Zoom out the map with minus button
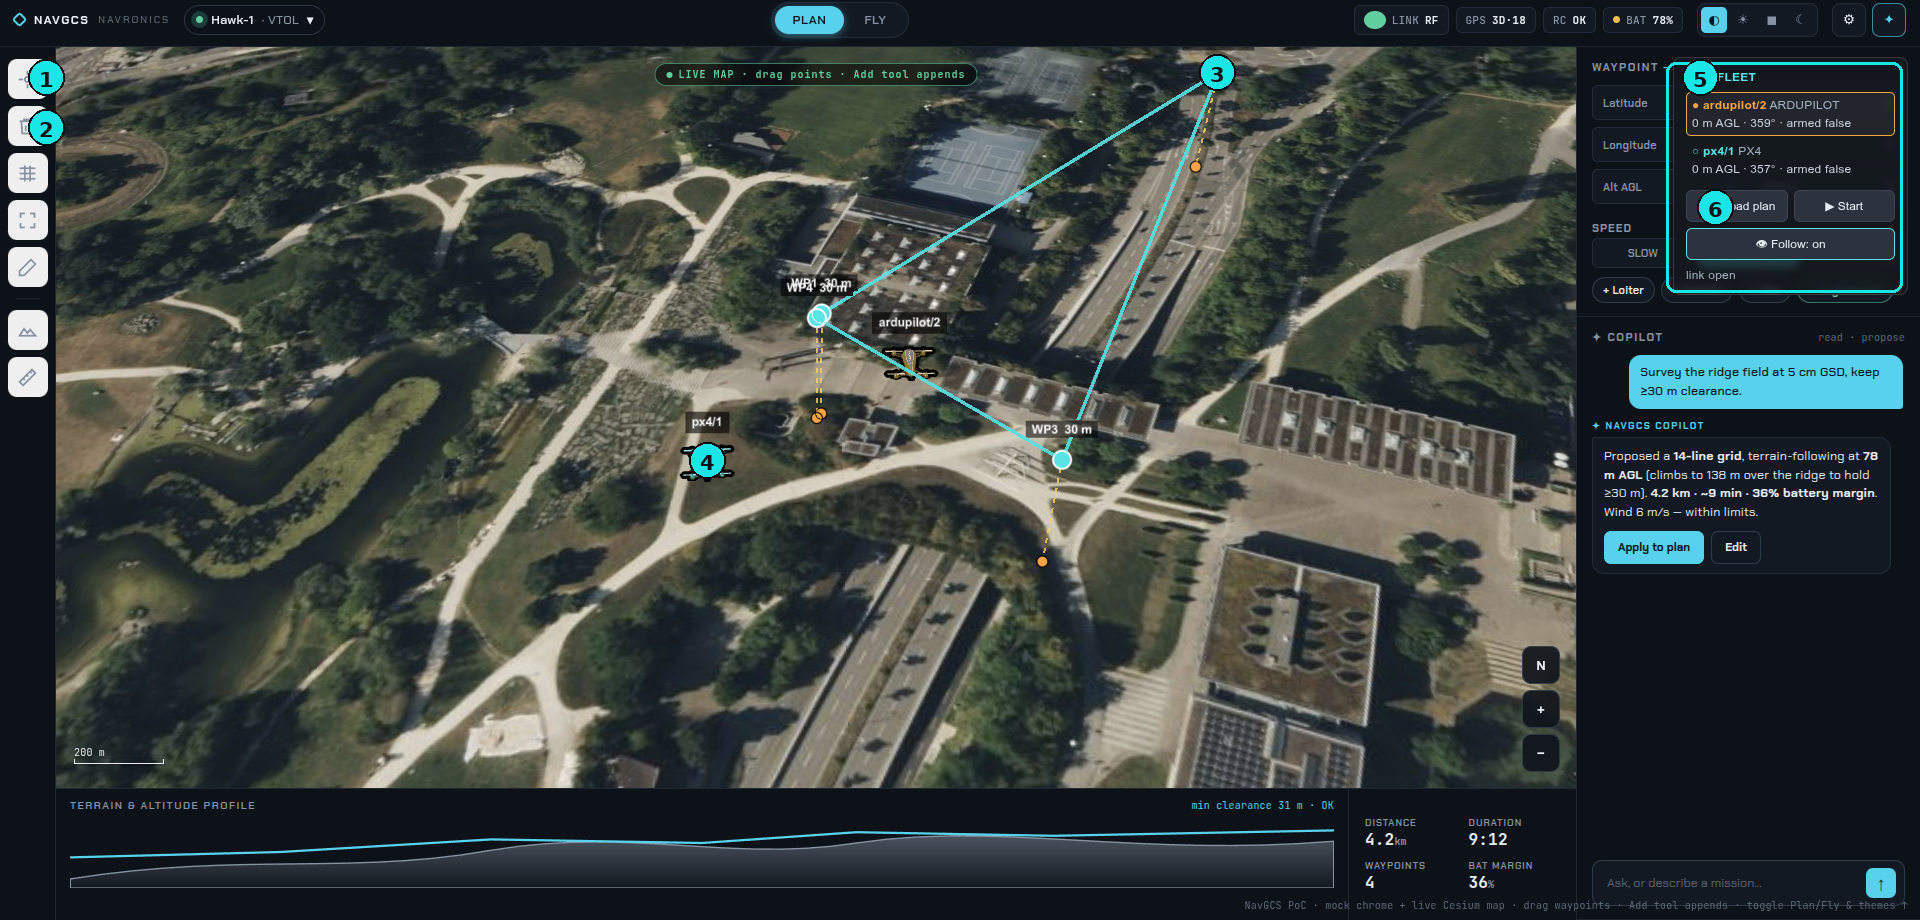The height and width of the screenshot is (920, 1920). coord(1540,753)
